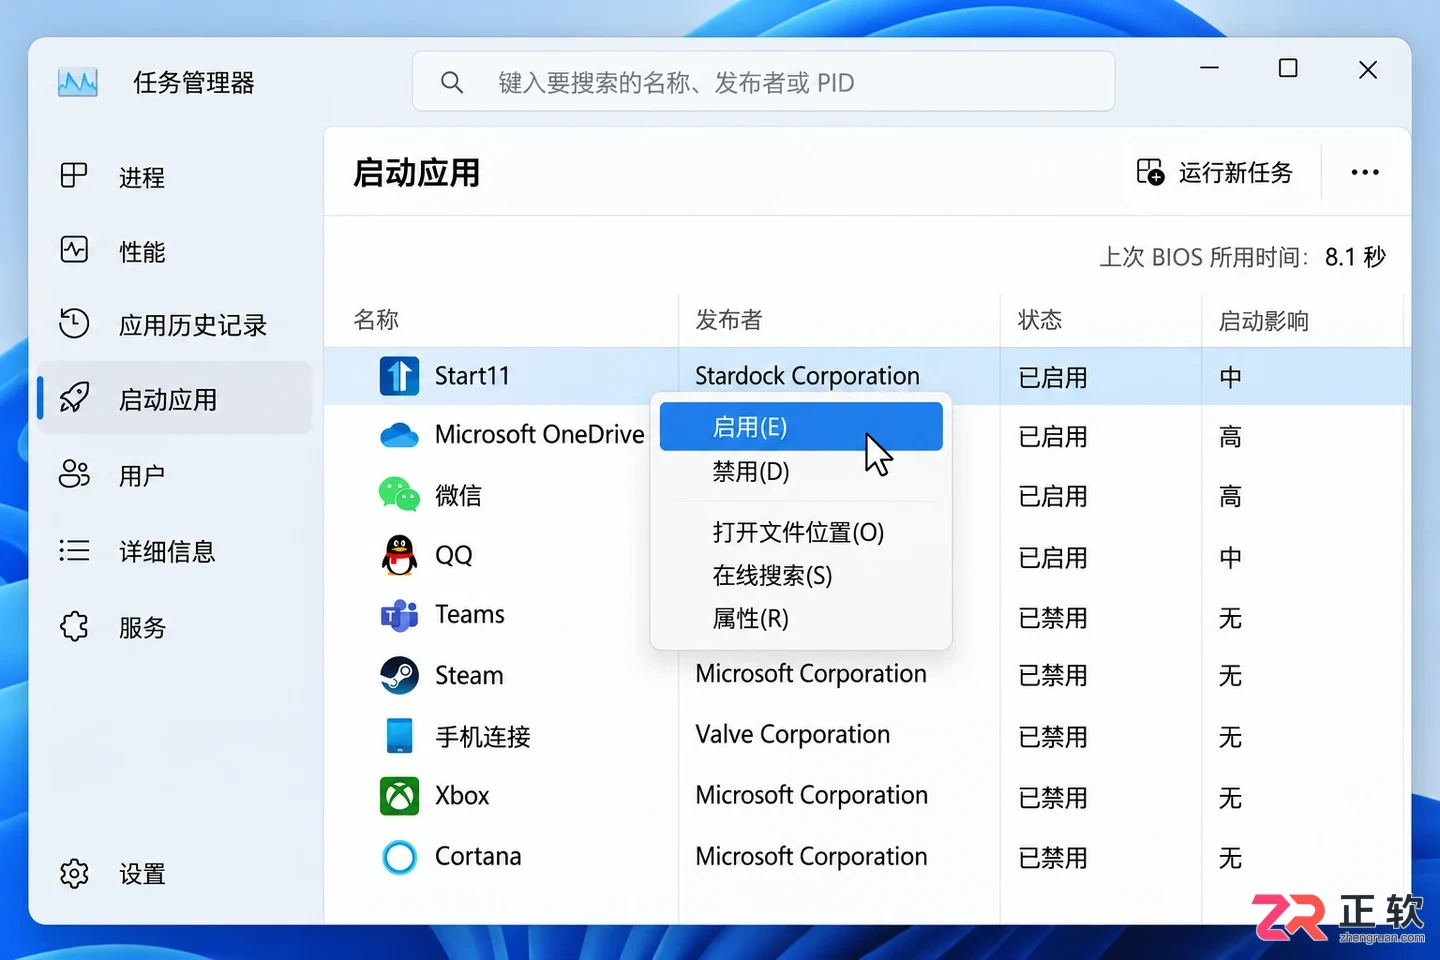This screenshot has height=960, width=1440.
Task: Switch to the 服务 tab label
Action: click(142, 627)
